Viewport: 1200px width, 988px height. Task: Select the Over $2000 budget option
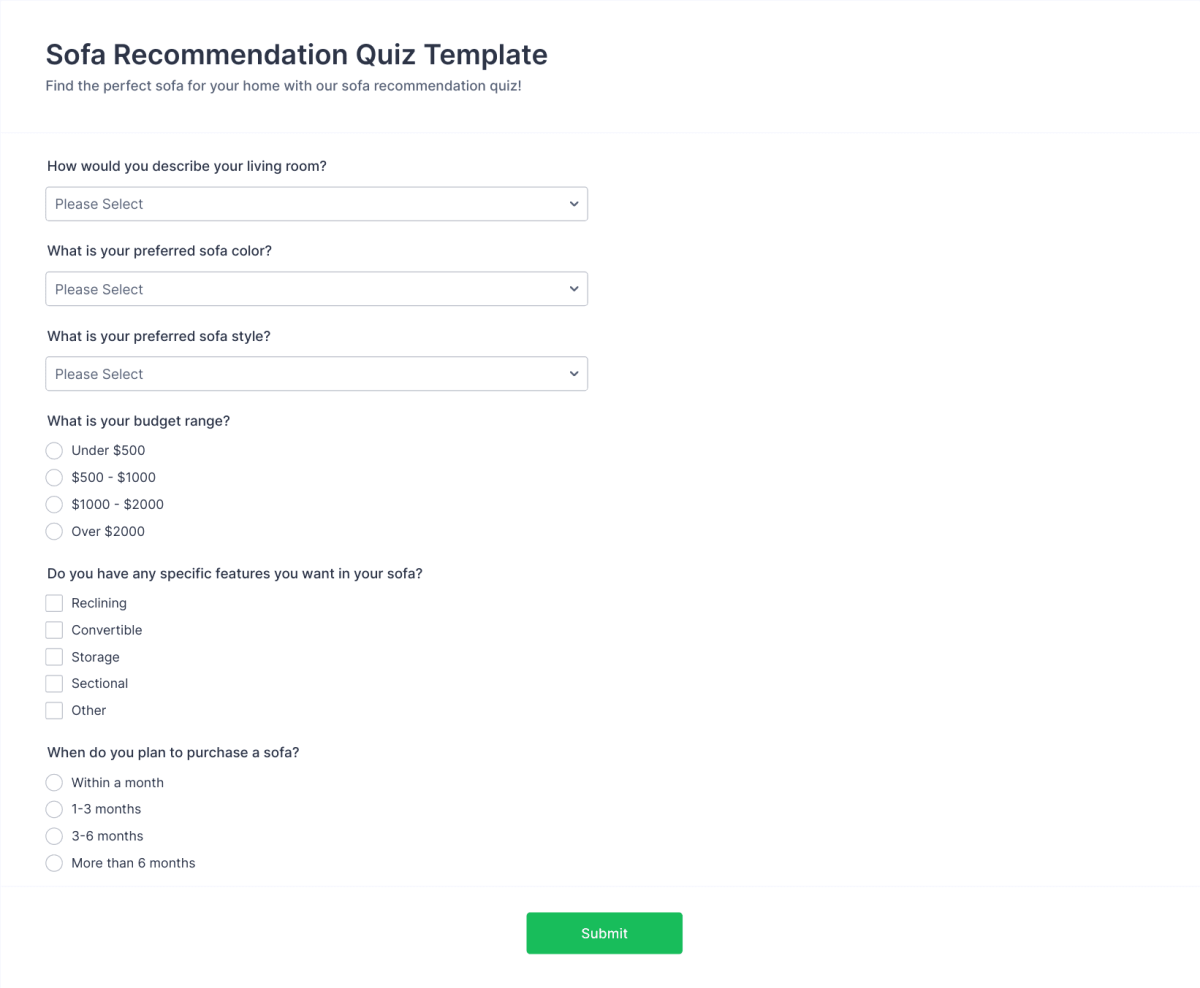coord(54,531)
